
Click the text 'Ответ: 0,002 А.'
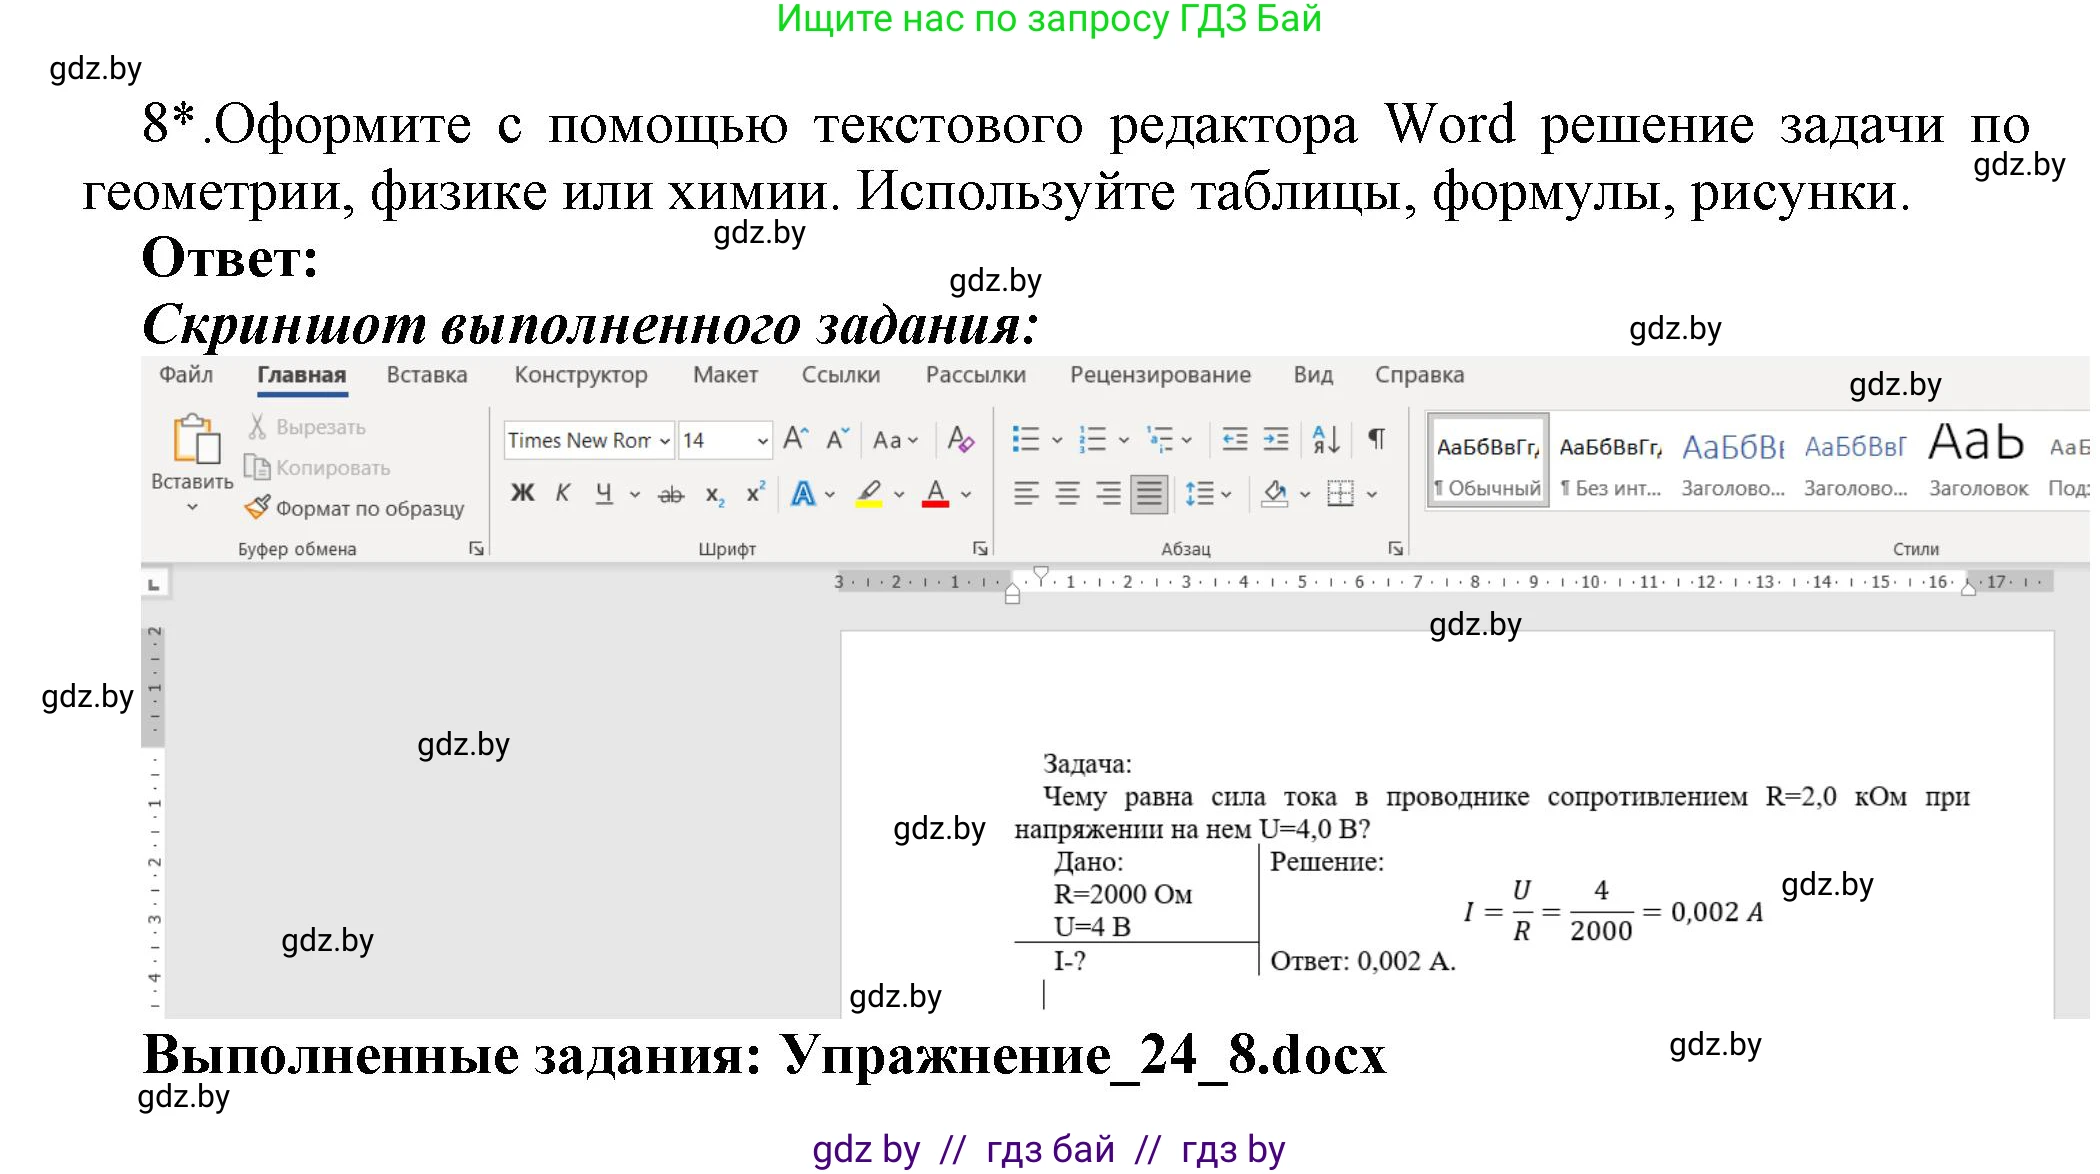pos(1363,961)
